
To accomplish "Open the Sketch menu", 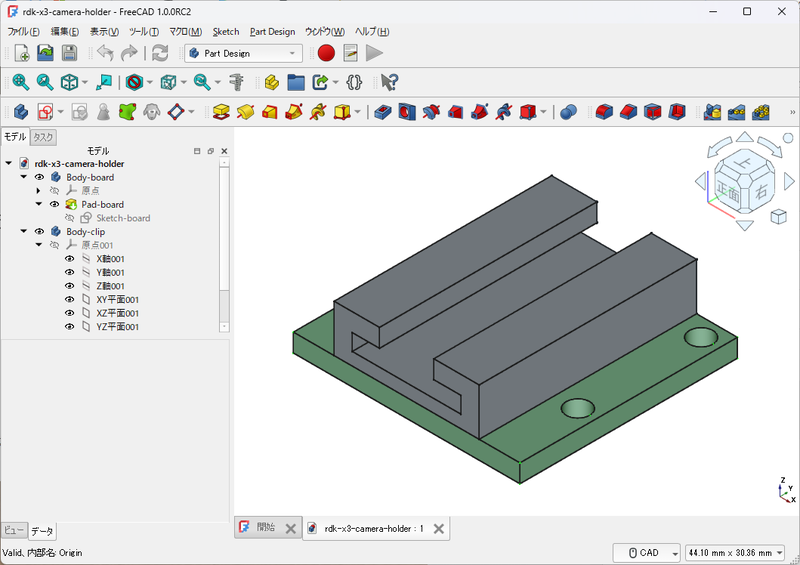I will click(x=225, y=31).
